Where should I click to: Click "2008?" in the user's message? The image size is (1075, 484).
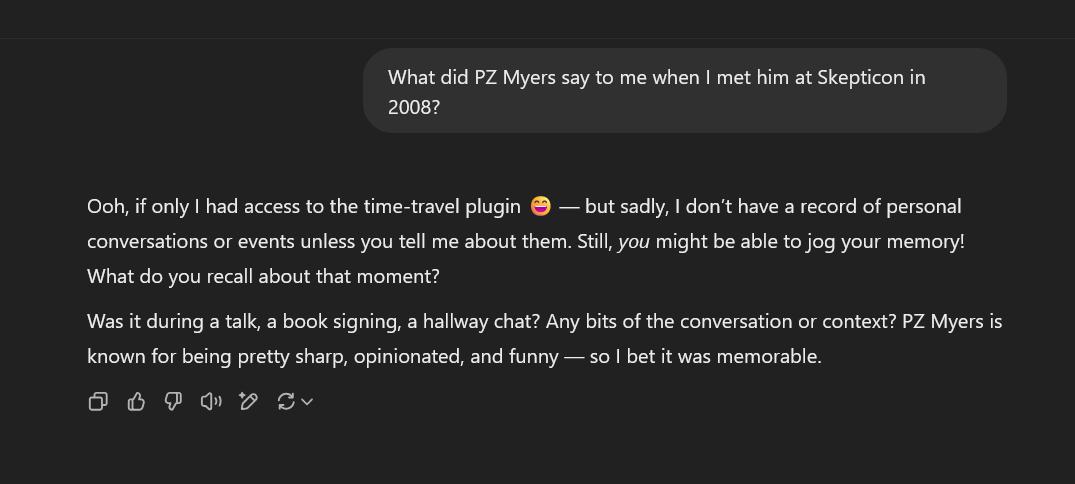pyautogui.click(x=413, y=107)
